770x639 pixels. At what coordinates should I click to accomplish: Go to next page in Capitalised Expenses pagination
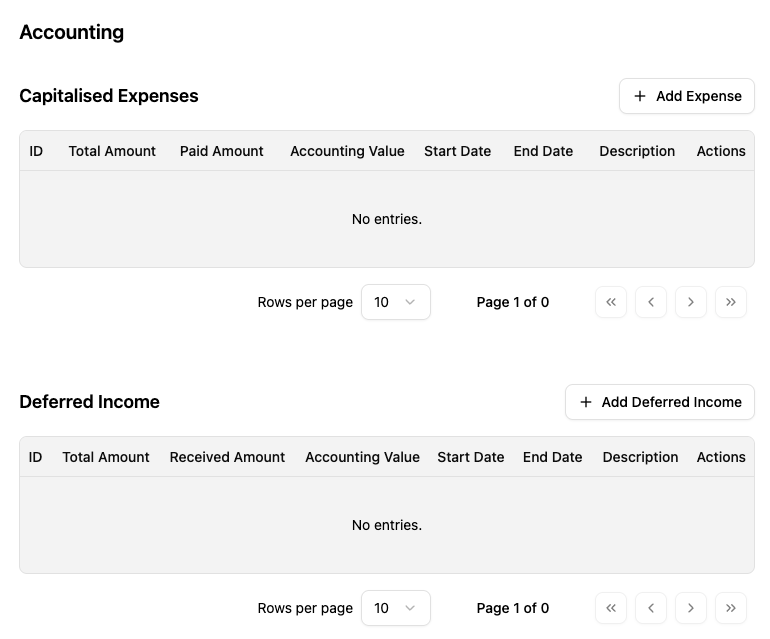tap(691, 302)
